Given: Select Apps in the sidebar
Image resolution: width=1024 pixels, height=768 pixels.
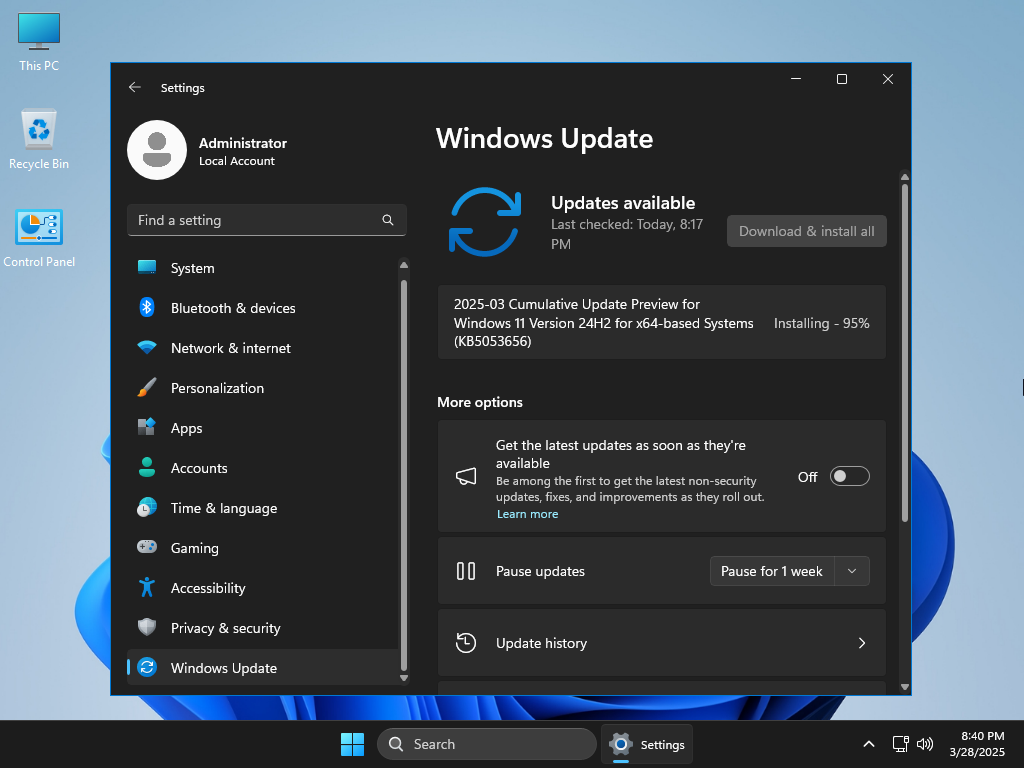Looking at the screenshot, I should (263, 427).
